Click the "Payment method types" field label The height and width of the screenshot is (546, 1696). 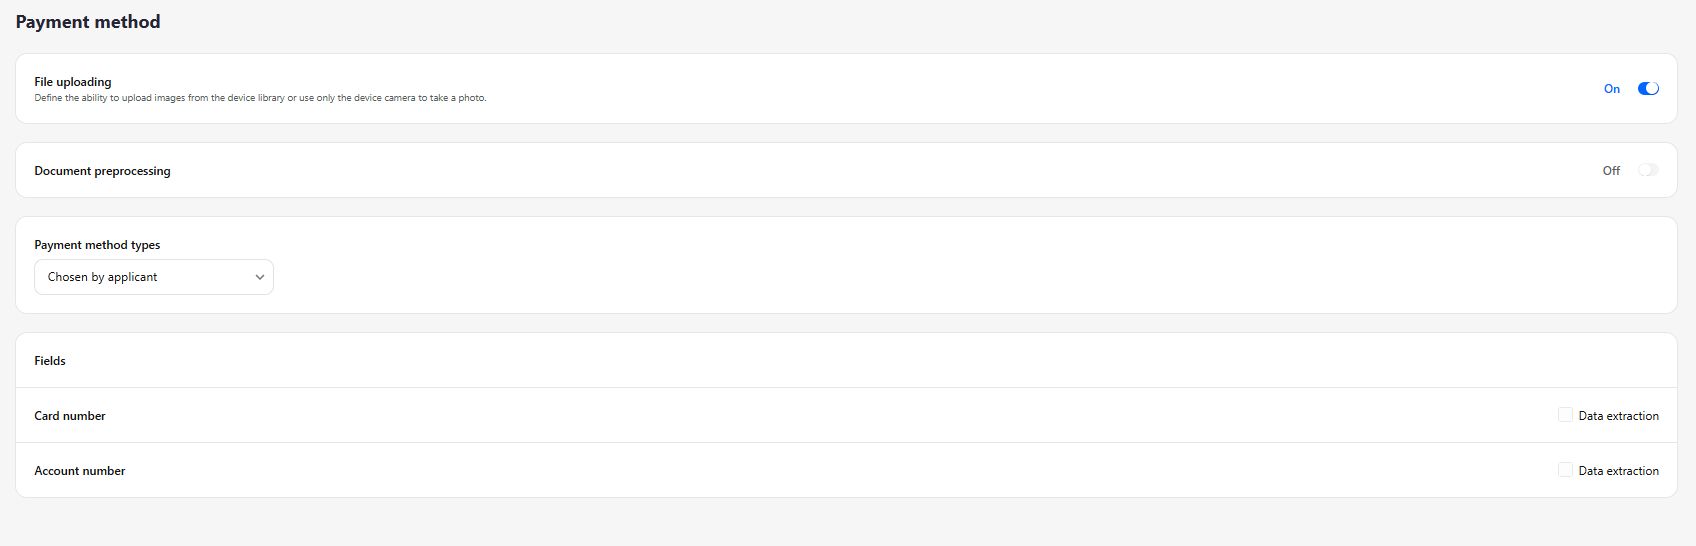tap(97, 245)
